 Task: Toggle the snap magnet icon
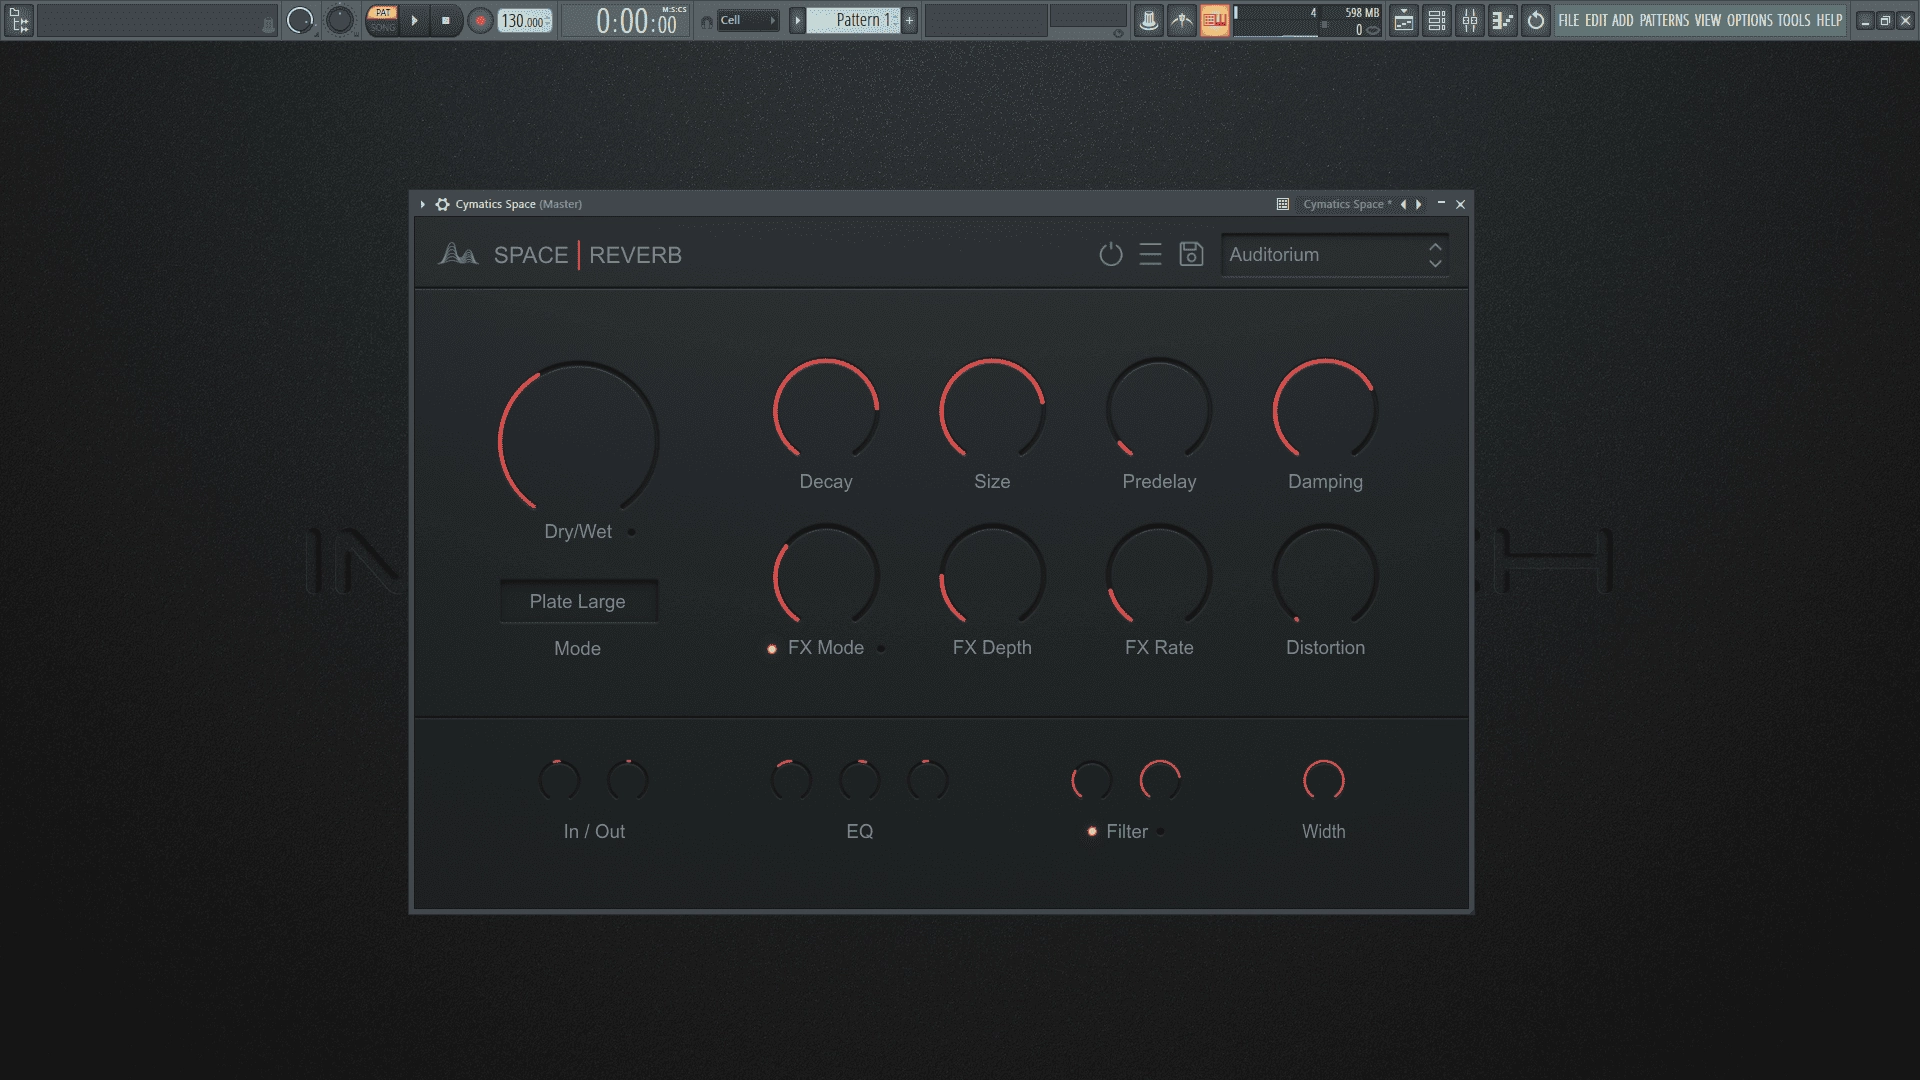tap(707, 21)
